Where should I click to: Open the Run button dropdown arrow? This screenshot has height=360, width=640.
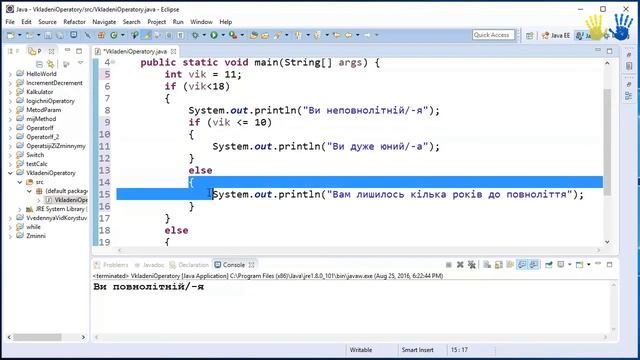tap(223, 35)
